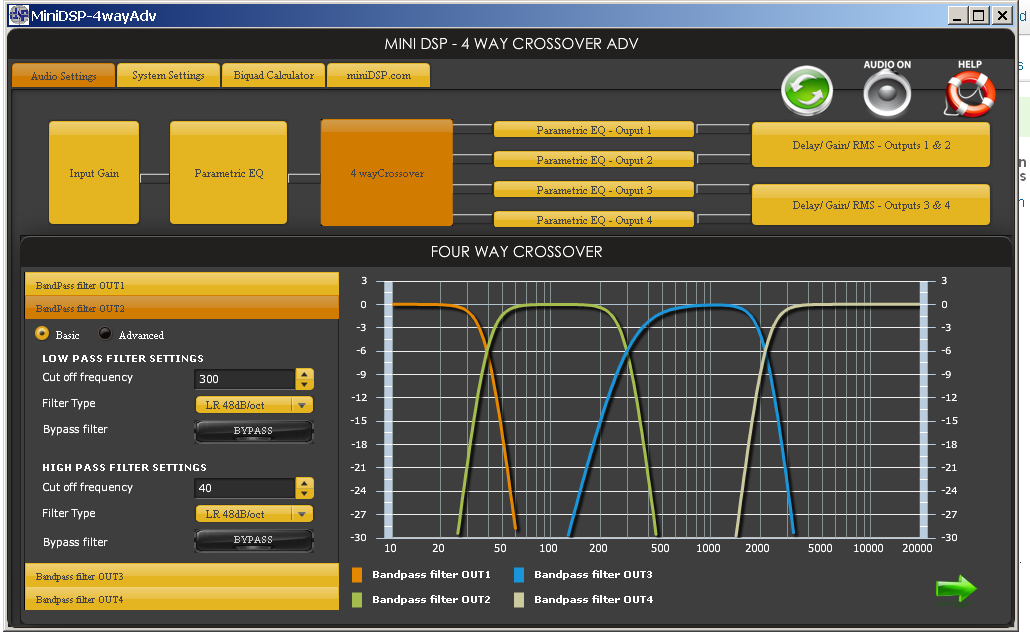Open the Biquad Calculator tab
This screenshot has height=633, width=1030.
tap(273, 75)
